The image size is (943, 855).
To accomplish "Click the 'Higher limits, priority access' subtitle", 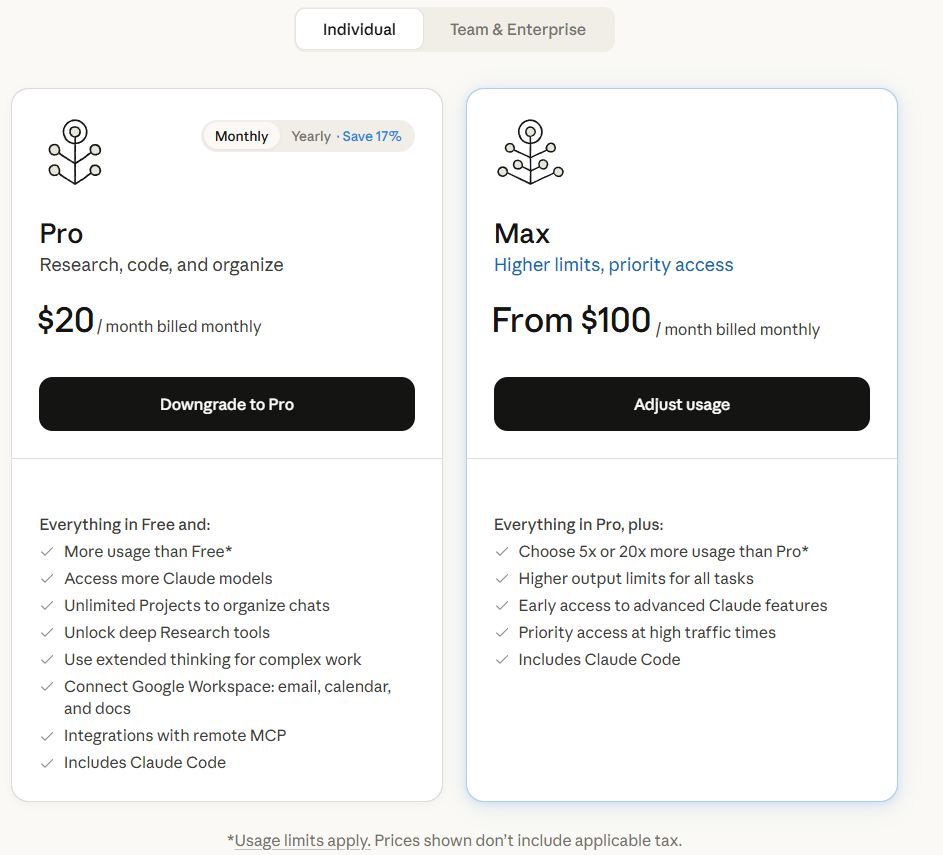I will coord(613,265).
